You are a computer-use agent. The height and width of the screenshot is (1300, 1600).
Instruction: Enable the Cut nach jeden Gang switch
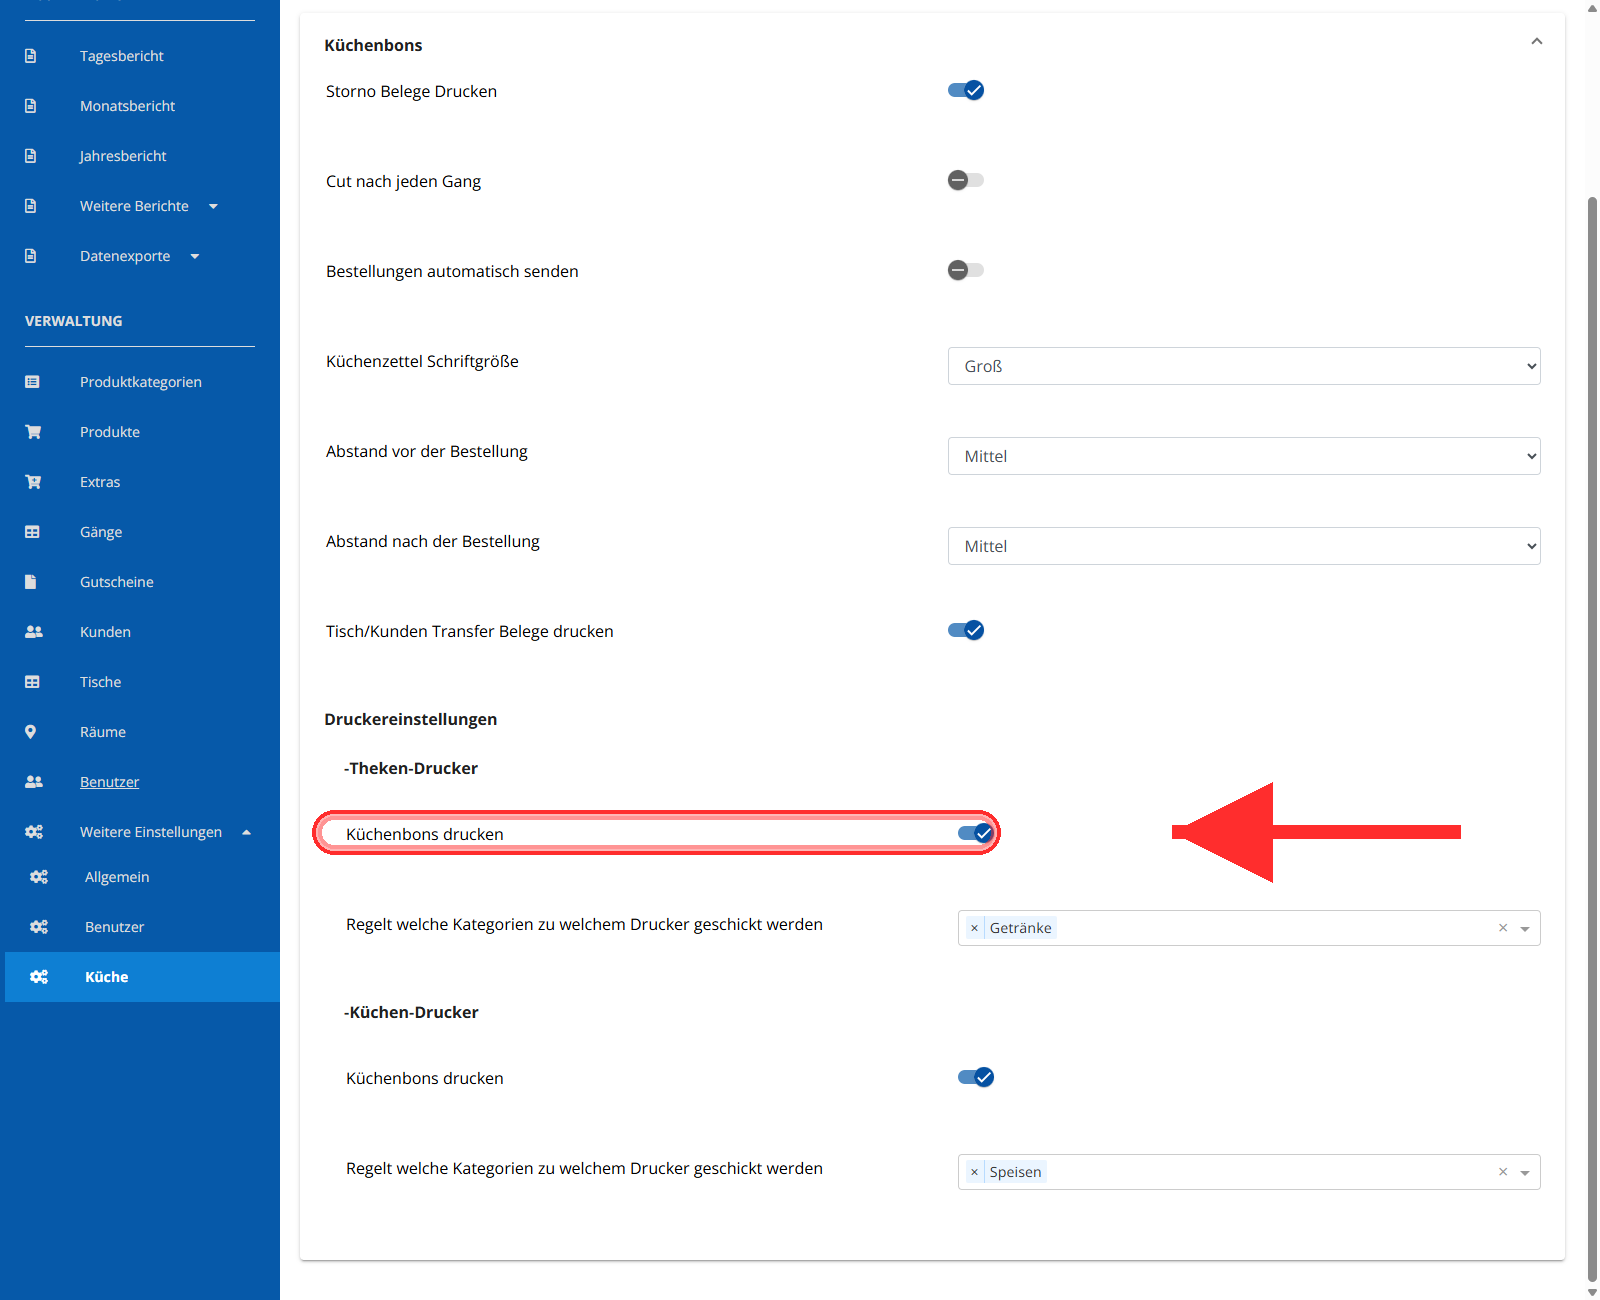966,180
